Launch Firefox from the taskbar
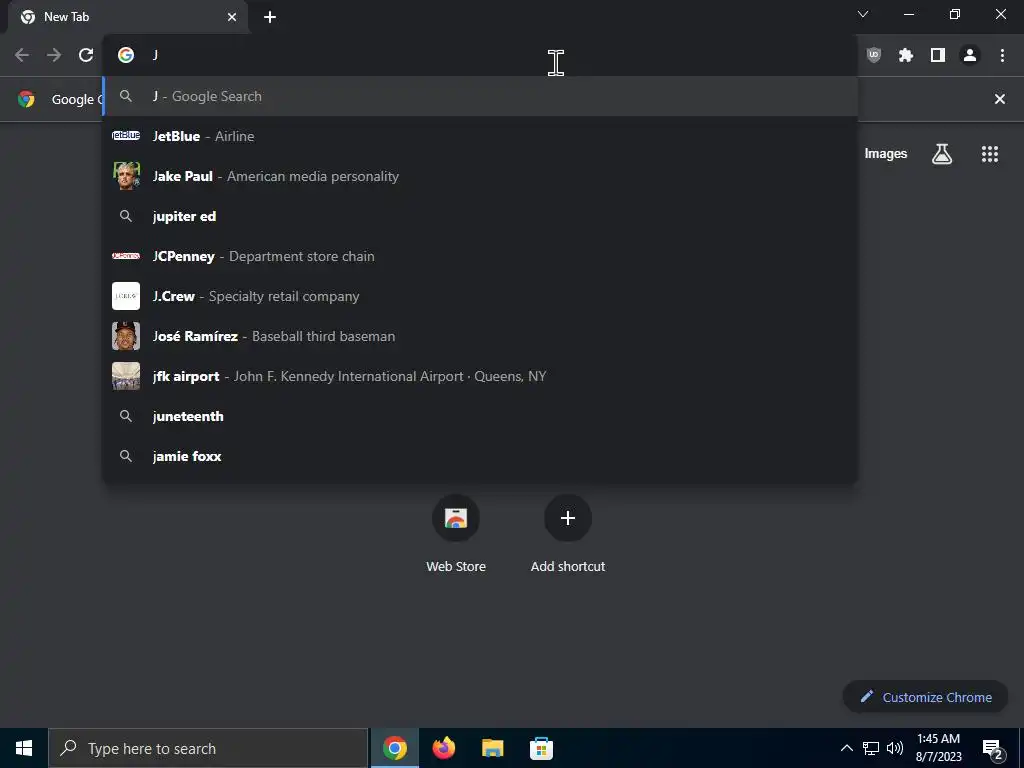 click(x=444, y=748)
